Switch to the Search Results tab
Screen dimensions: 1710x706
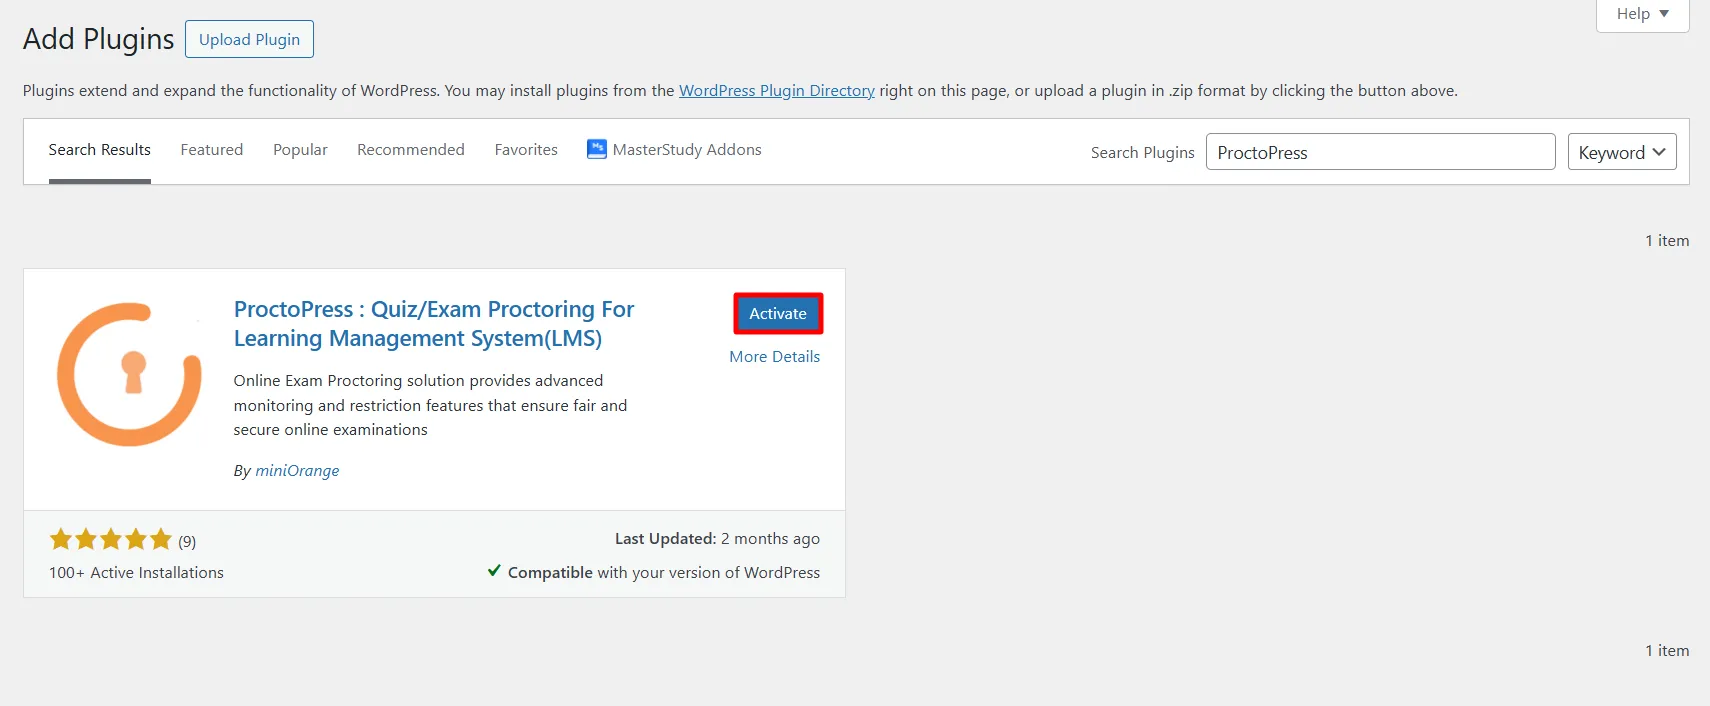100,150
